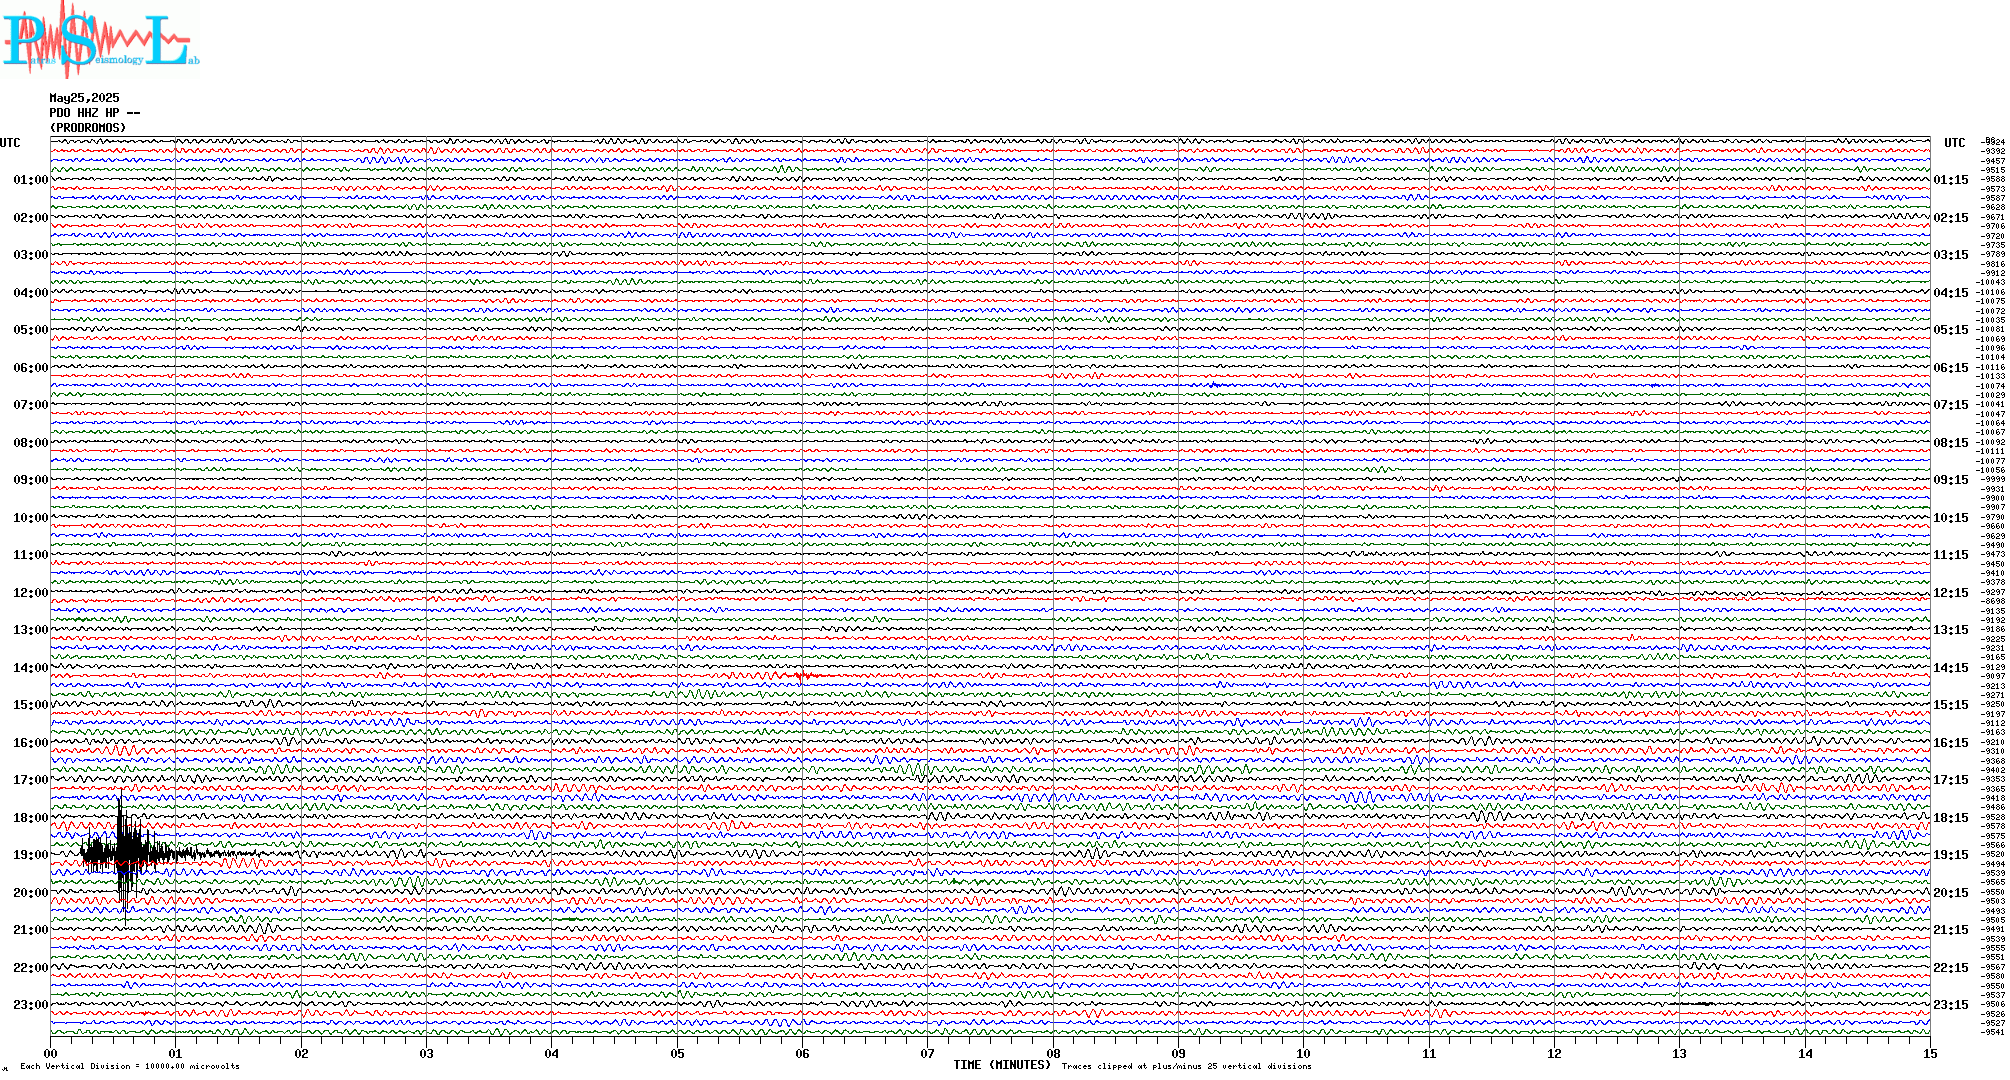Click the 12:15 label on the right

tap(1951, 593)
